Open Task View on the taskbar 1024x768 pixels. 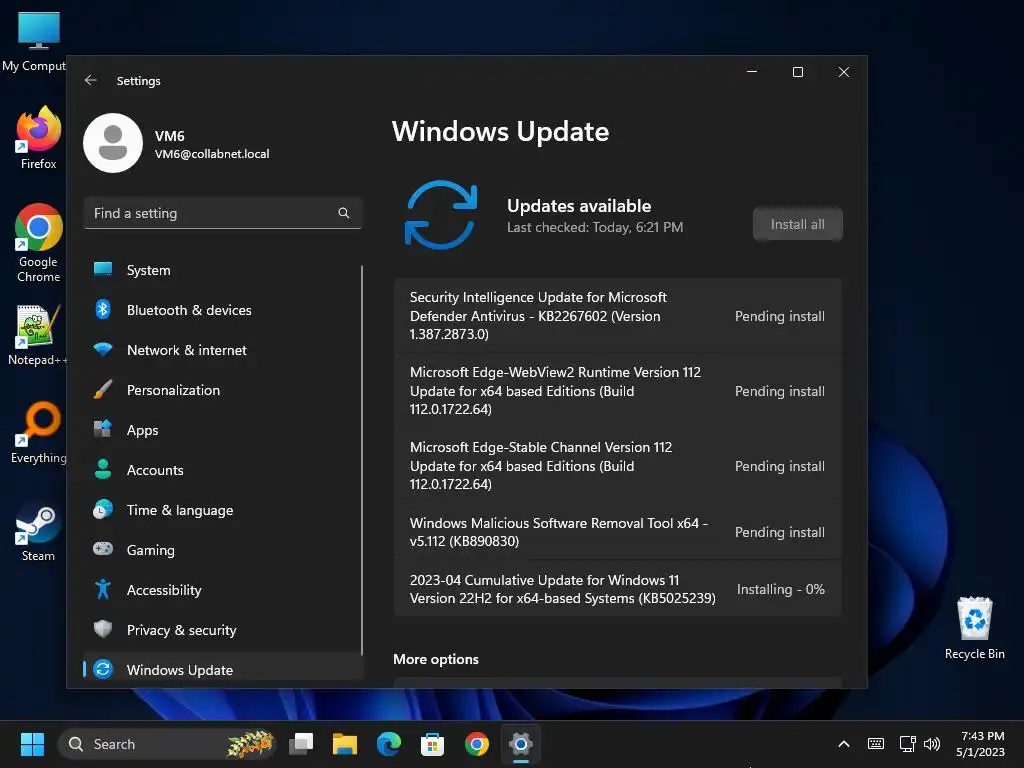[x=301, y=744]
